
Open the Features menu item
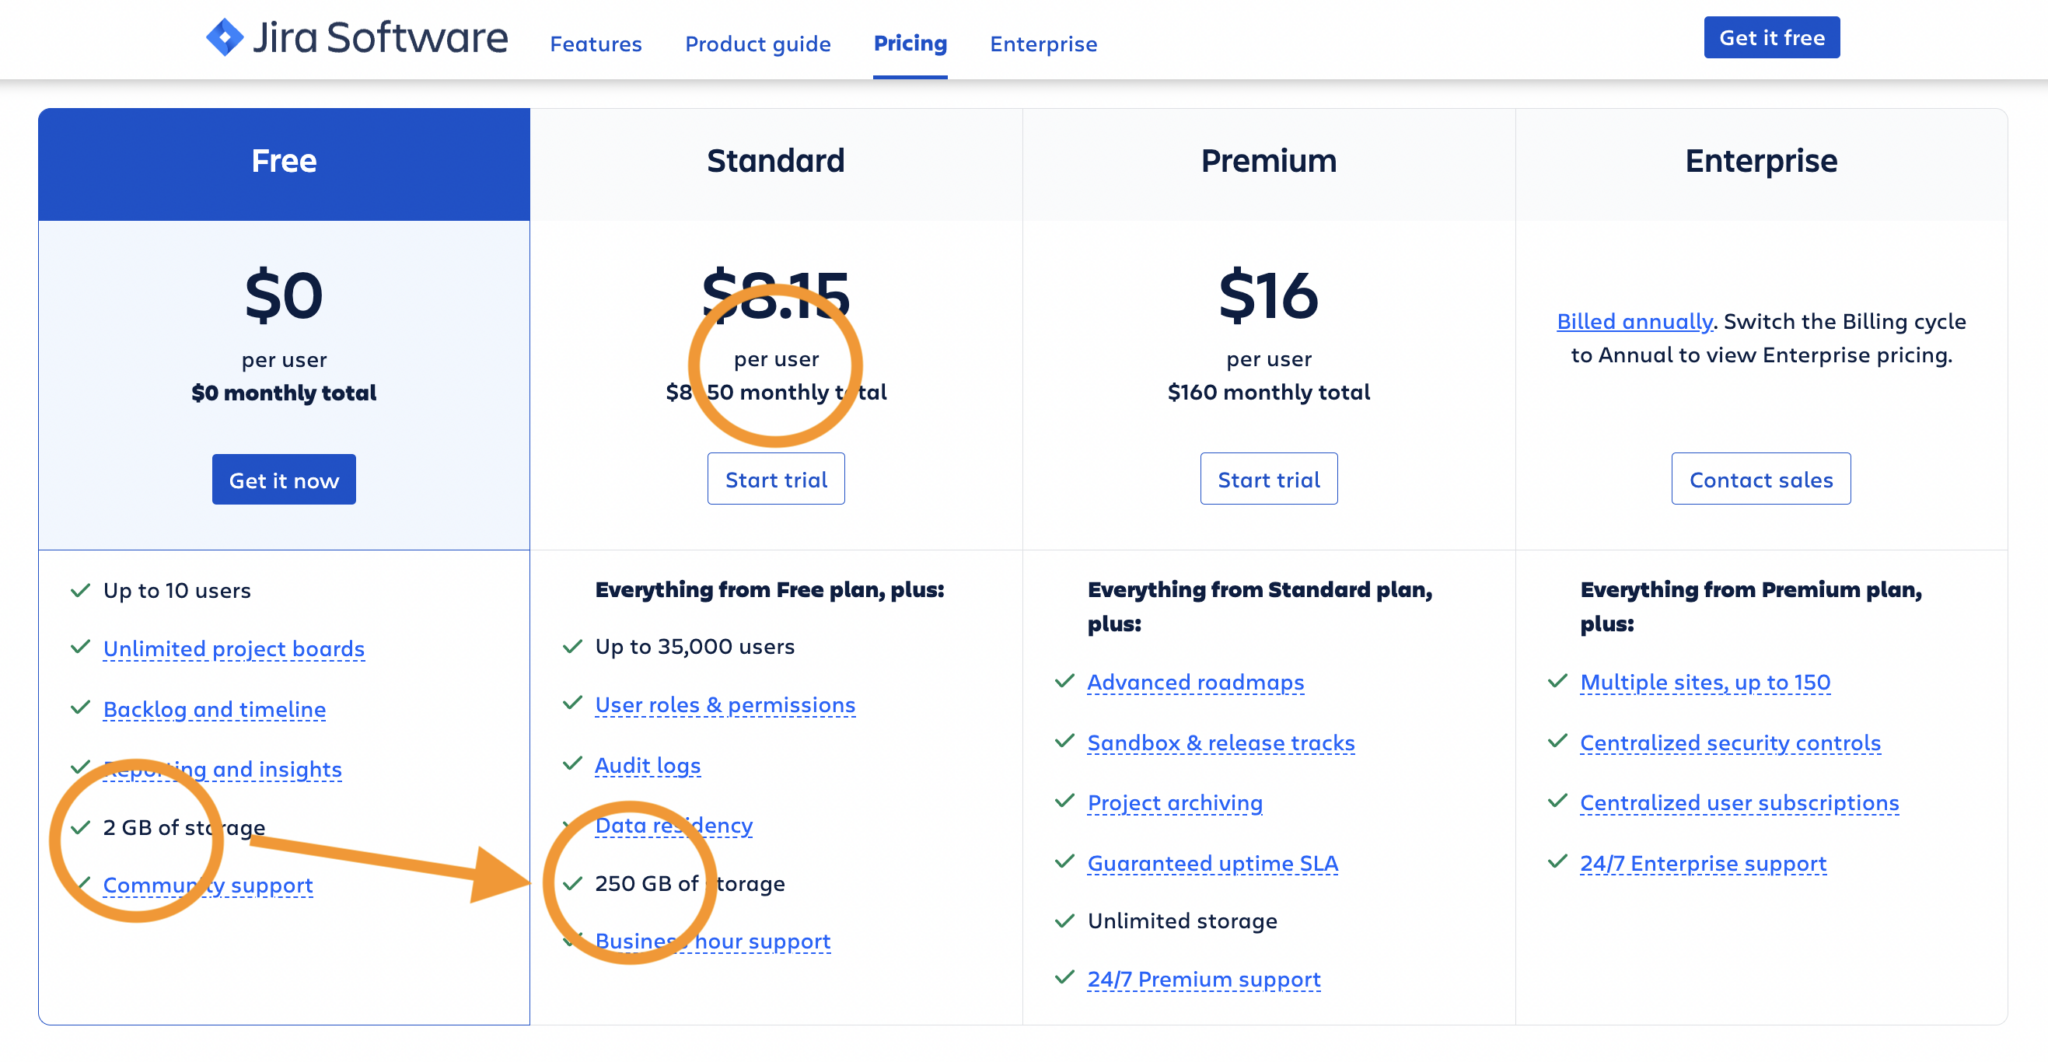[595, 44]
